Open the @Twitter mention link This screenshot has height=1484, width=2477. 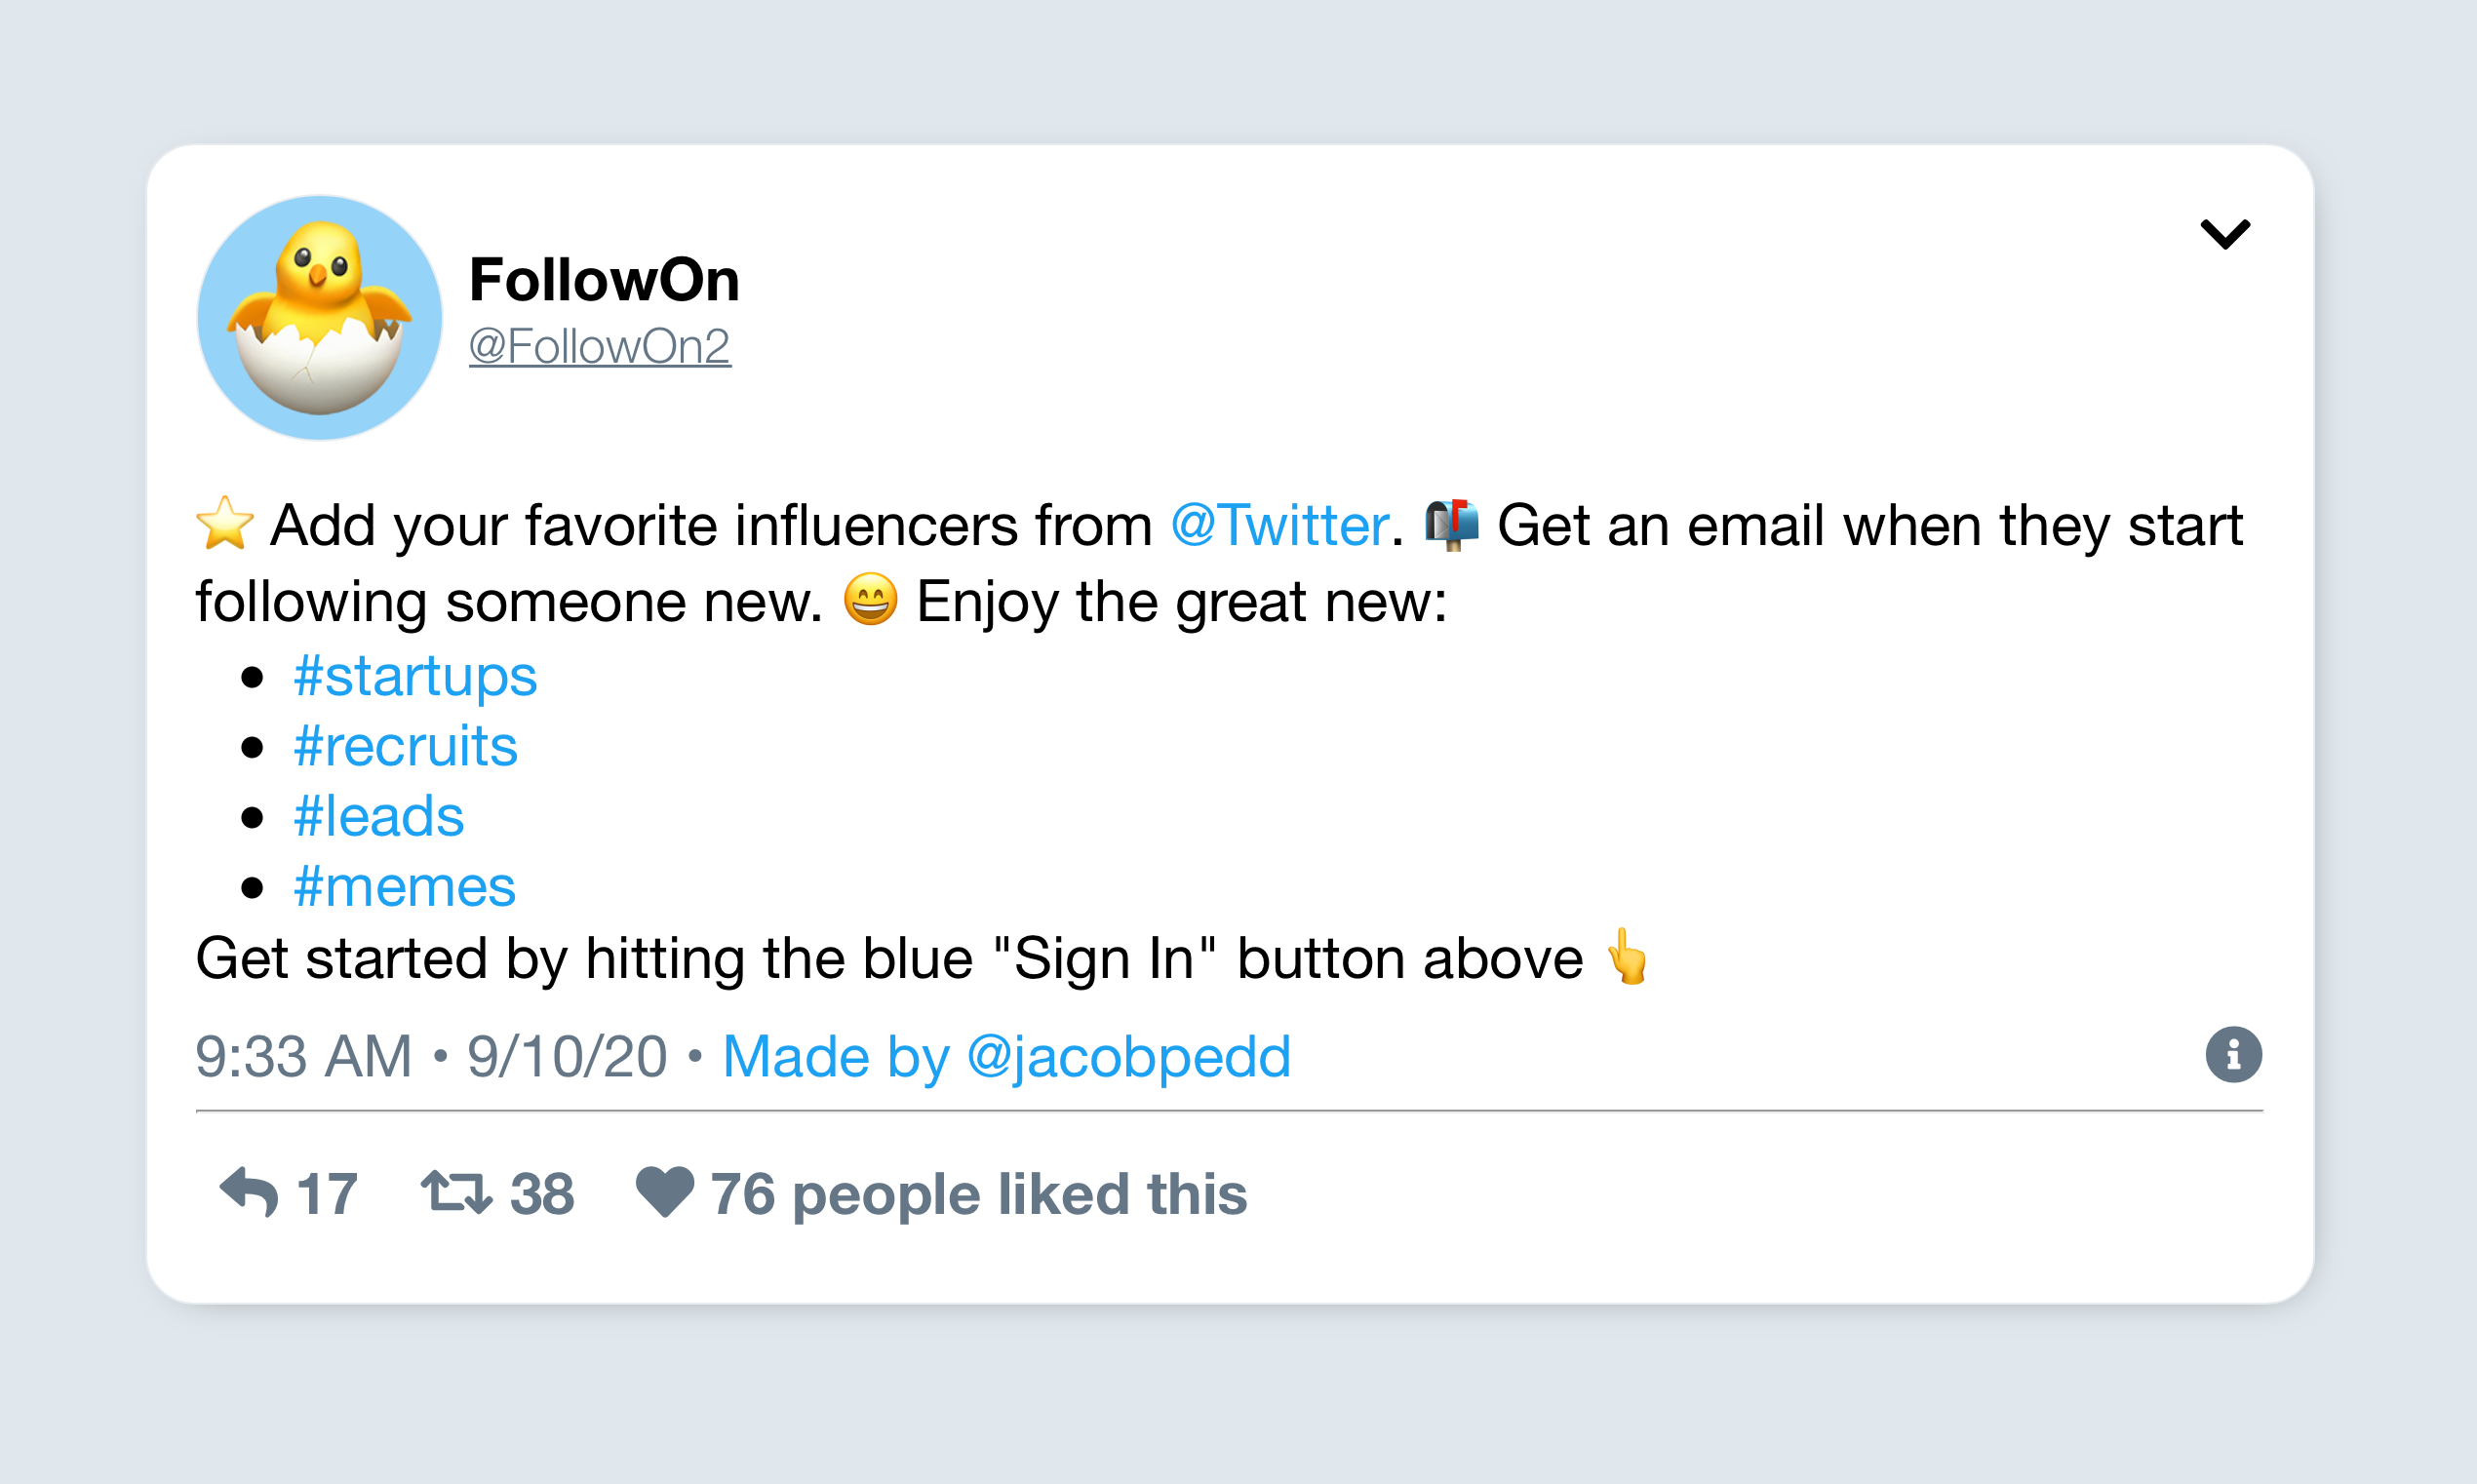(1279, 526)
